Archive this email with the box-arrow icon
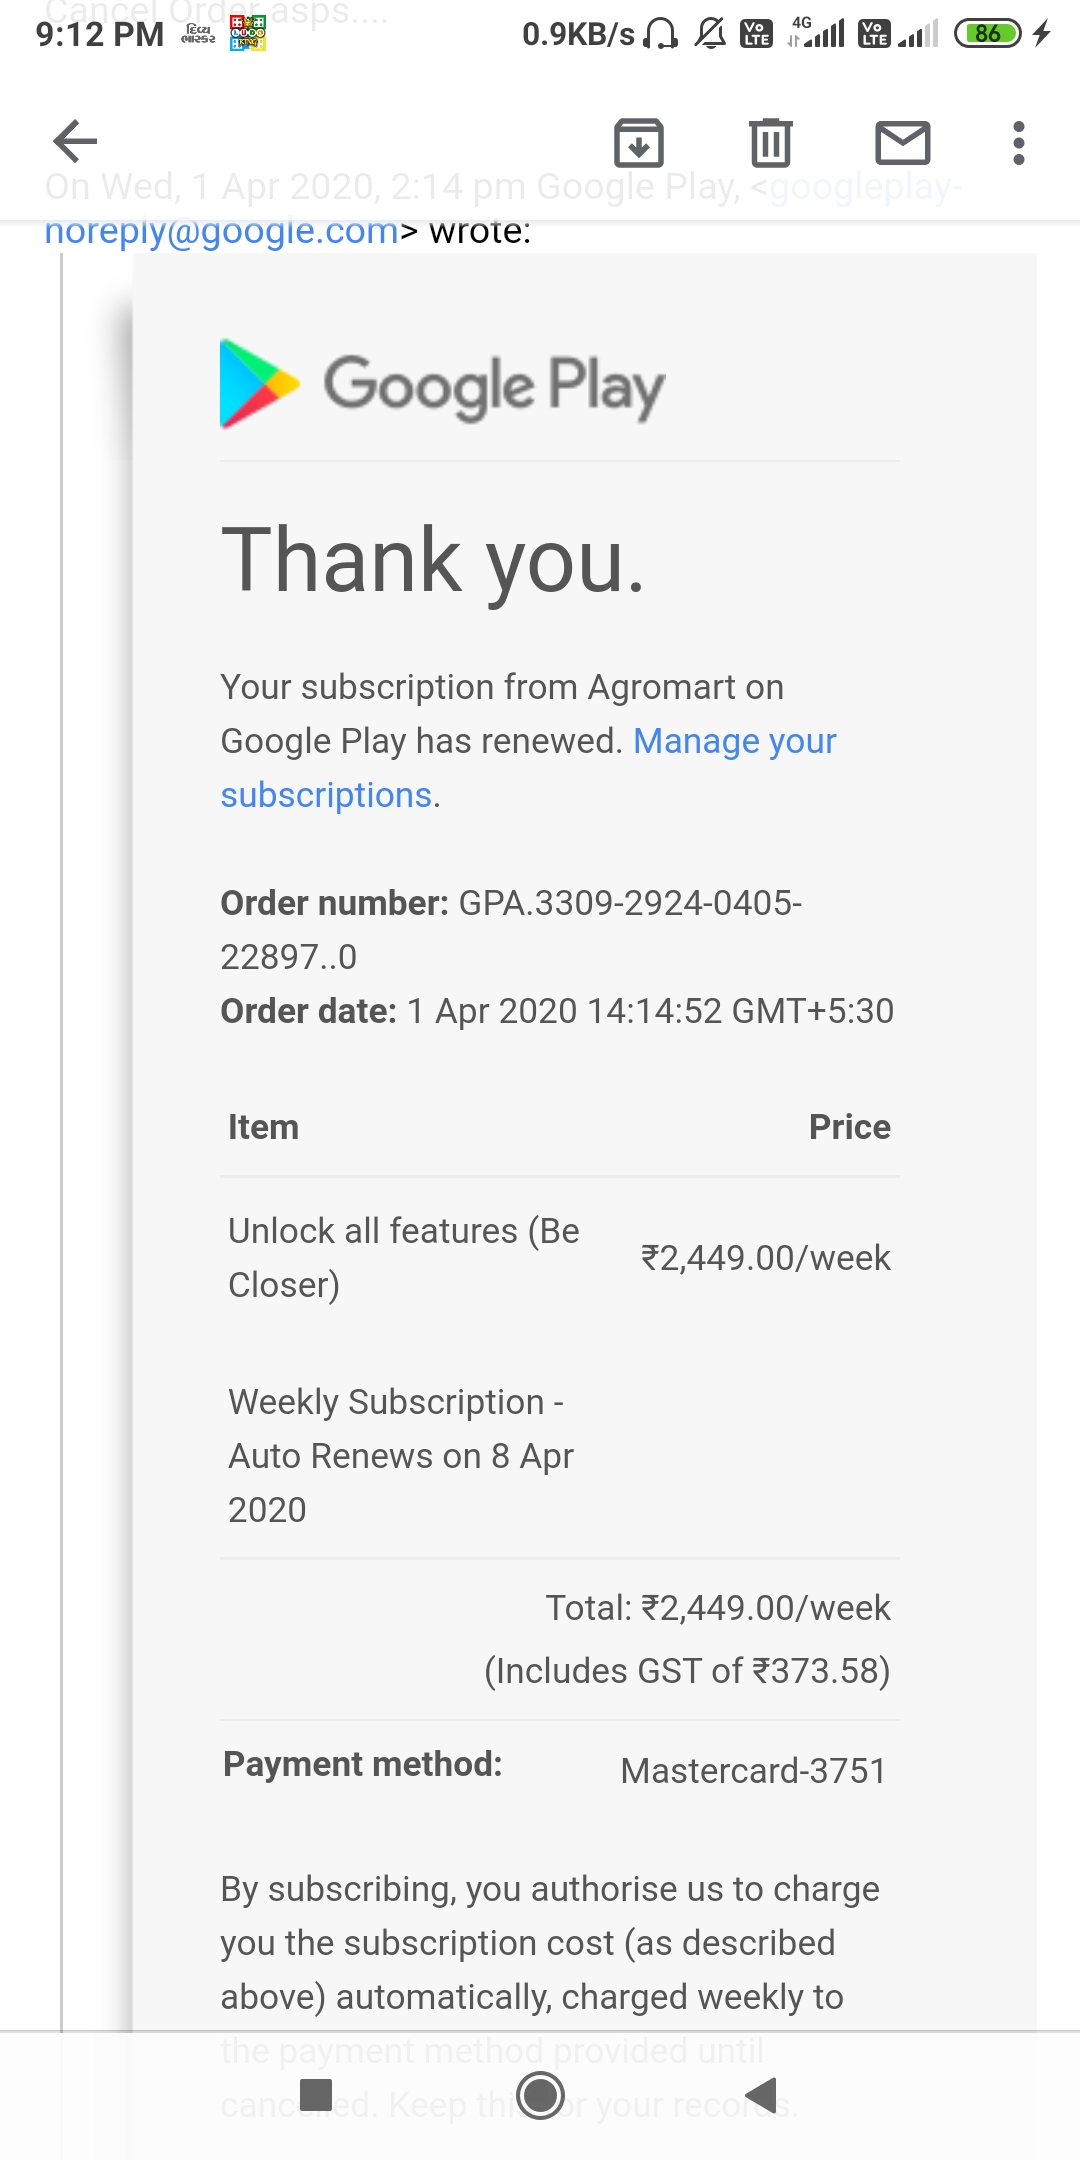Viewport: 1080px width, 2160px height. coord(639,142)
